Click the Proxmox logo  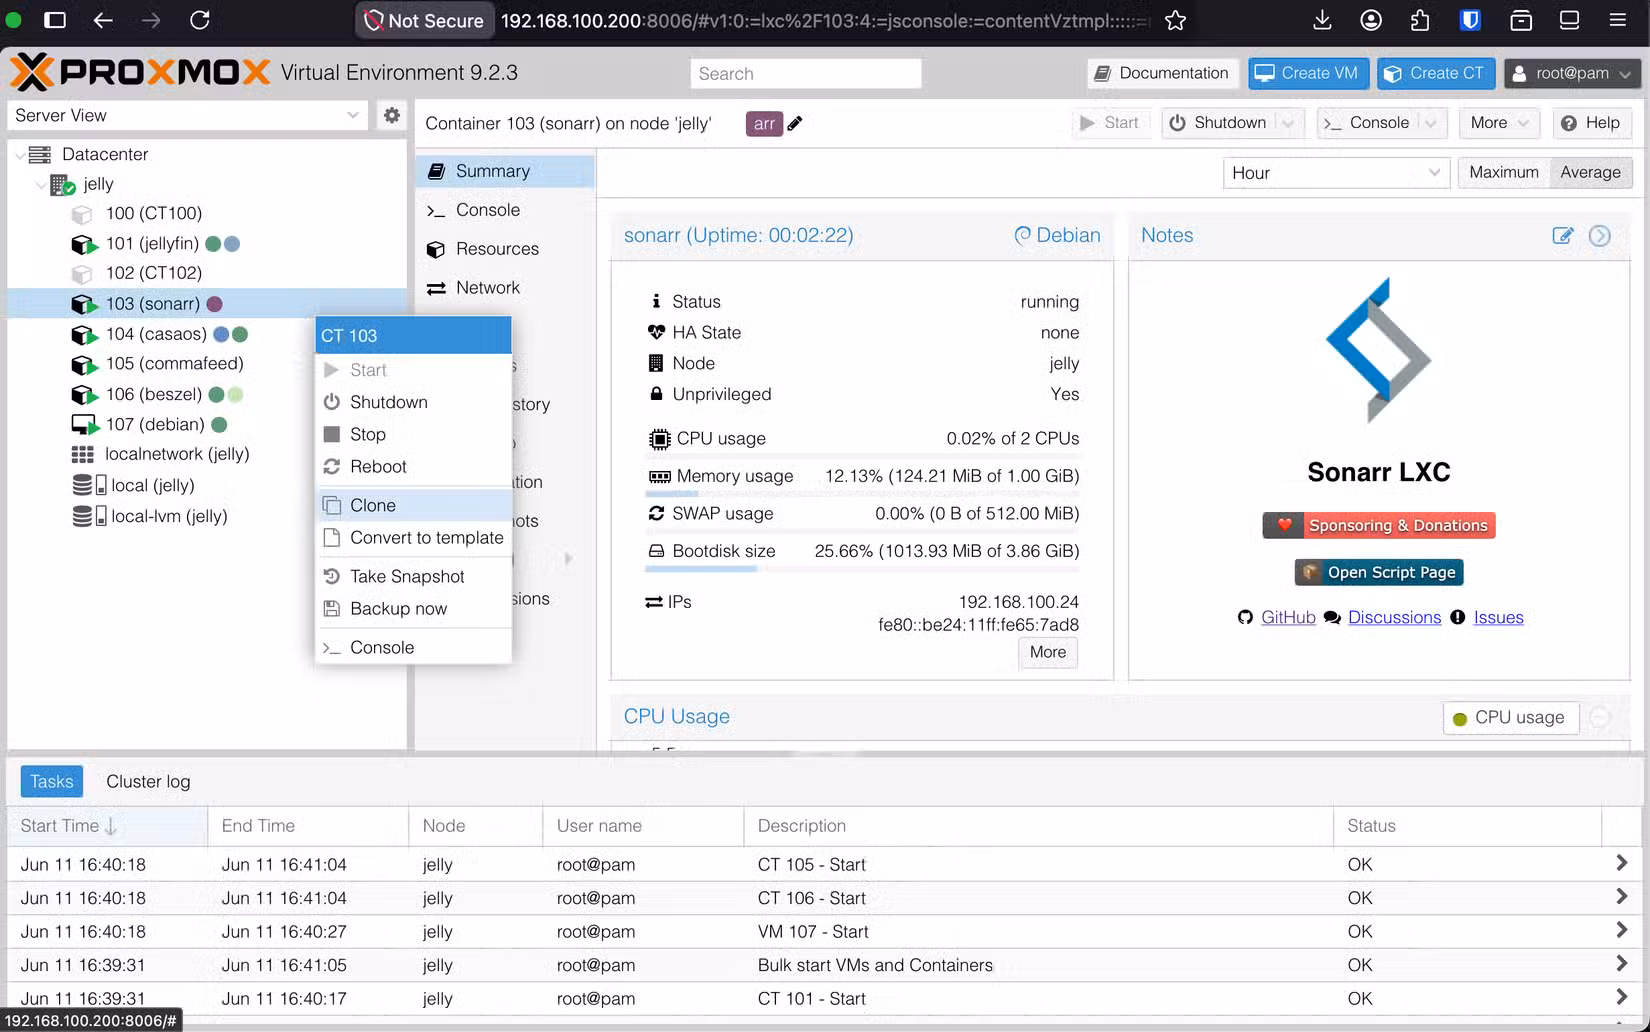point(140,73)
